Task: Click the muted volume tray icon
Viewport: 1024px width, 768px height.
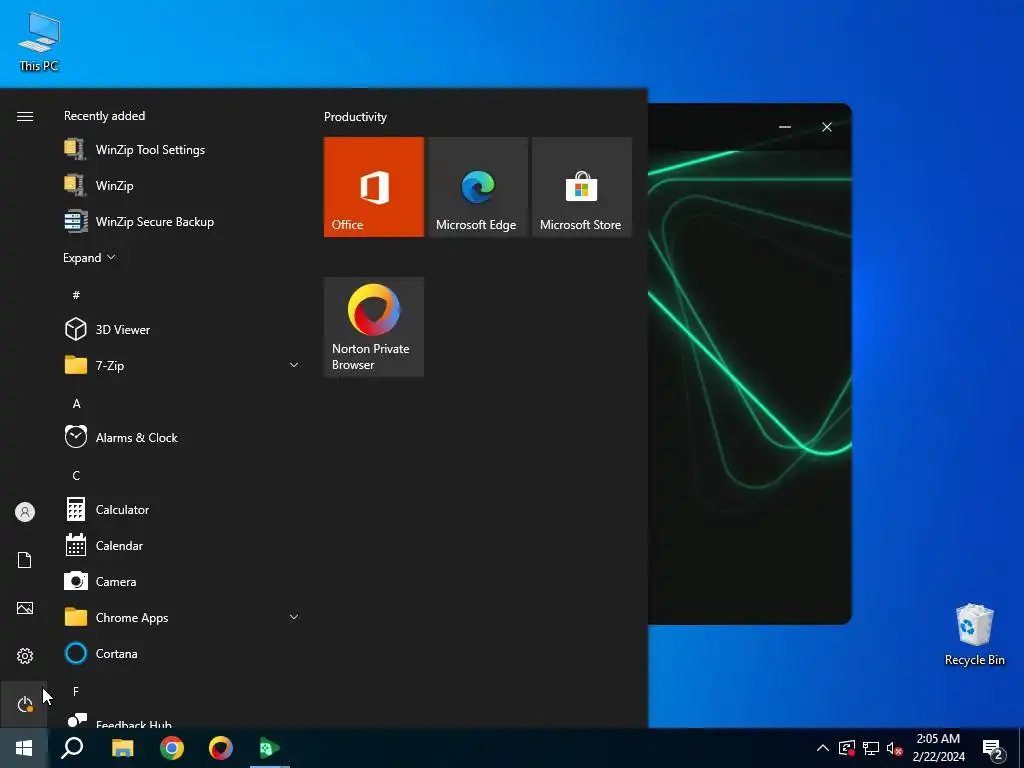Action: tap(895, 748)
